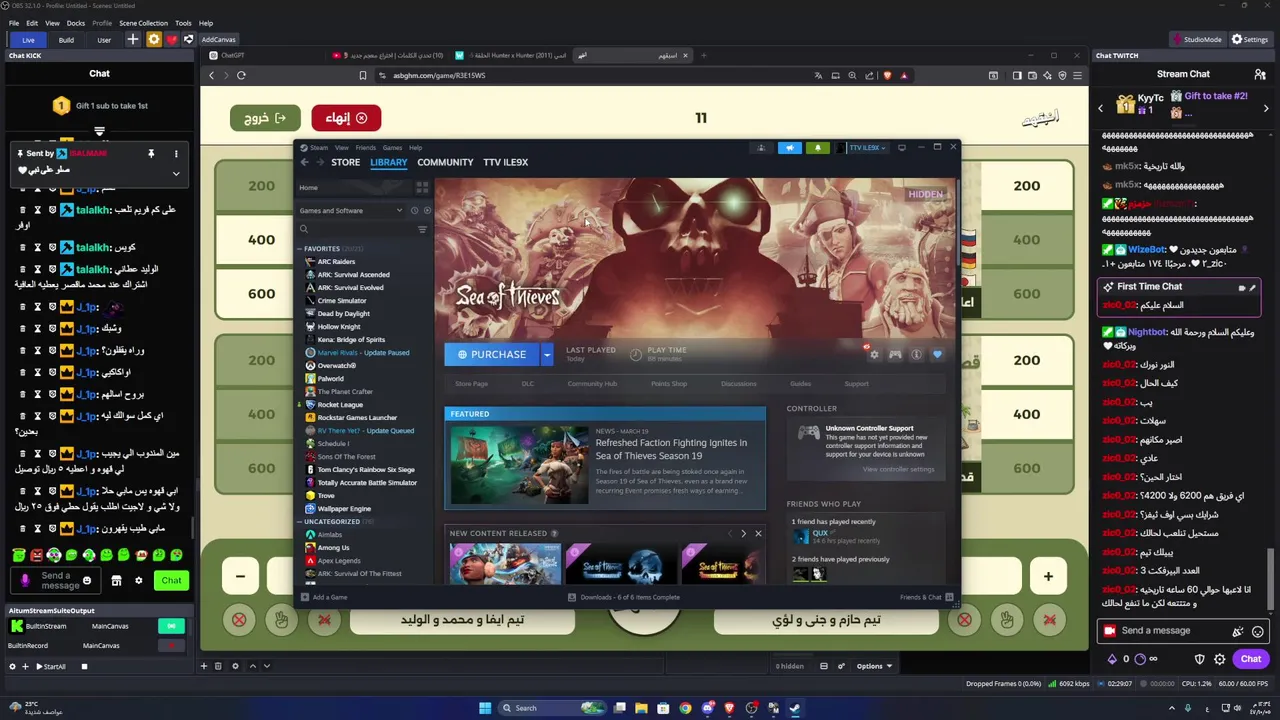This screenshot has height=720, width=1280.
Task: Toggle Brave sidebar panel
Action: pos(1017,75)
